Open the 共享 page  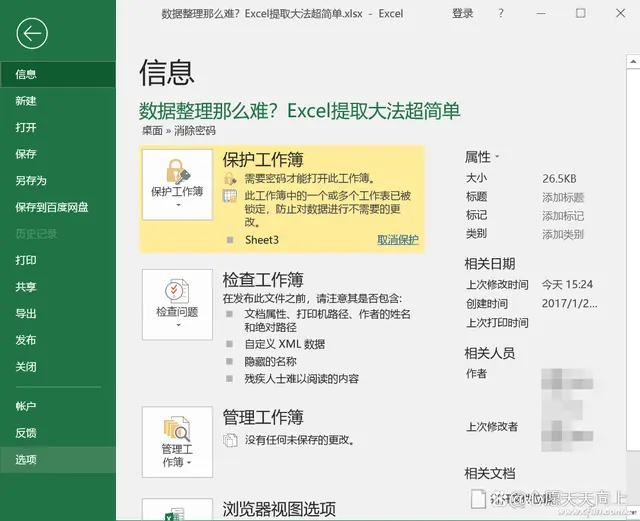click(x=58, y=287)
